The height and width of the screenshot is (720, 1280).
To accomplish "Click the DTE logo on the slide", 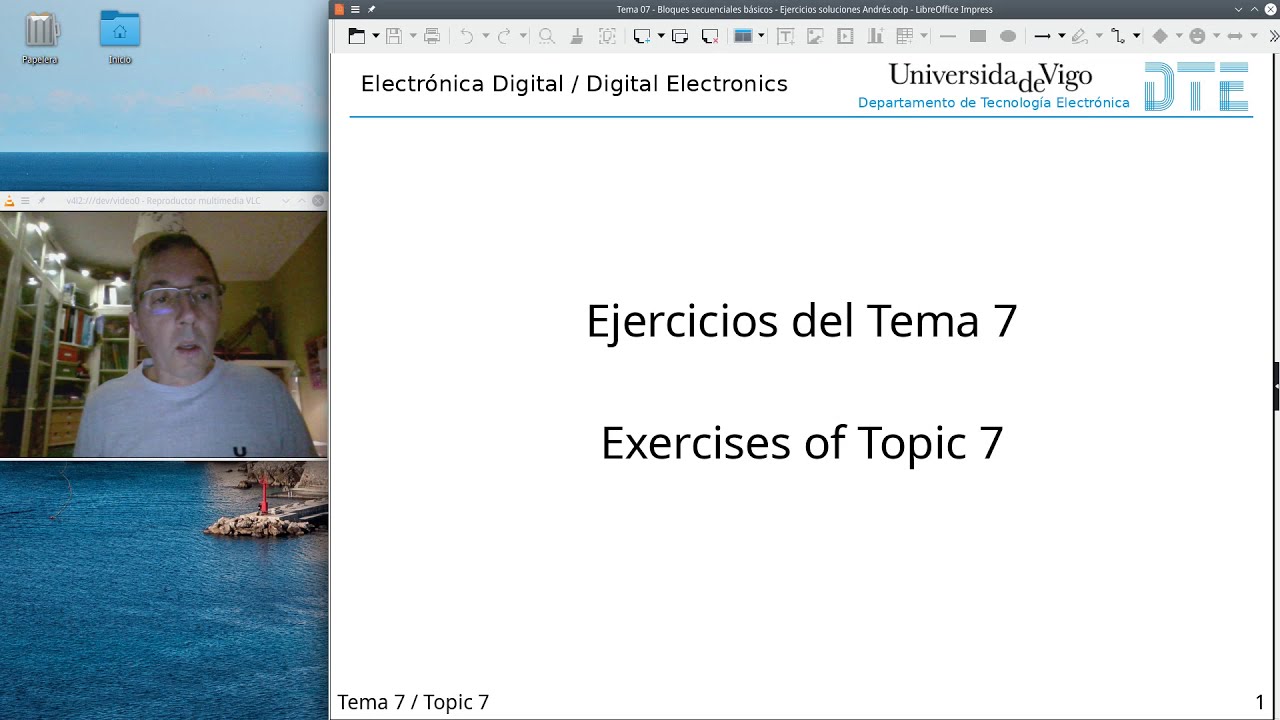I will tap(1196, 86).
